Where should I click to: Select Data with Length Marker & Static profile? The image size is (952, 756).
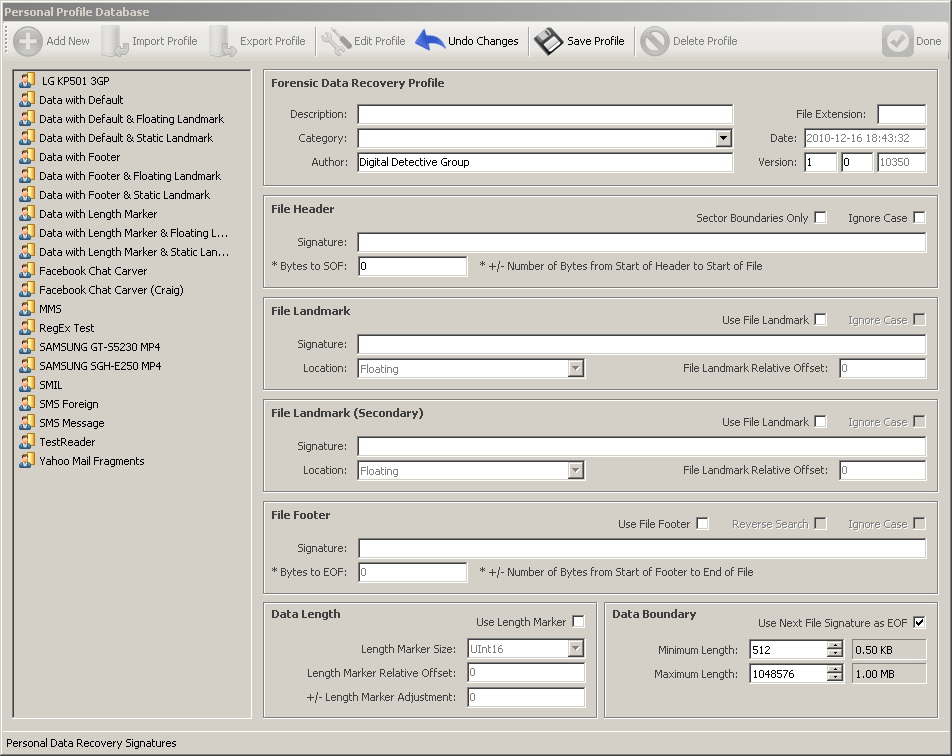click(134, 252)
